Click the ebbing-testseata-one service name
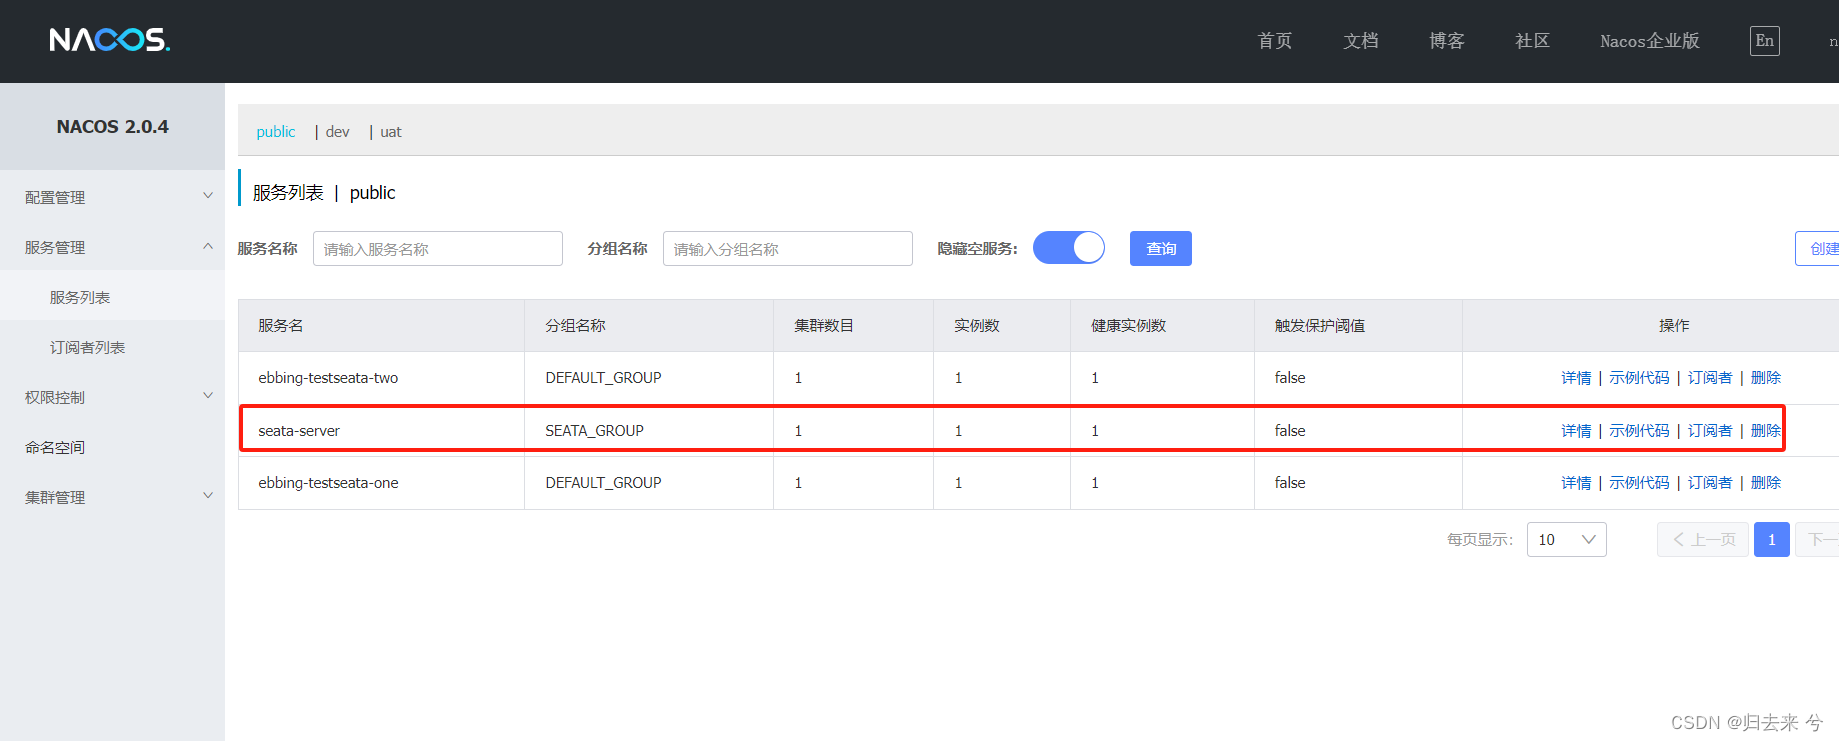 coord(328,483)
